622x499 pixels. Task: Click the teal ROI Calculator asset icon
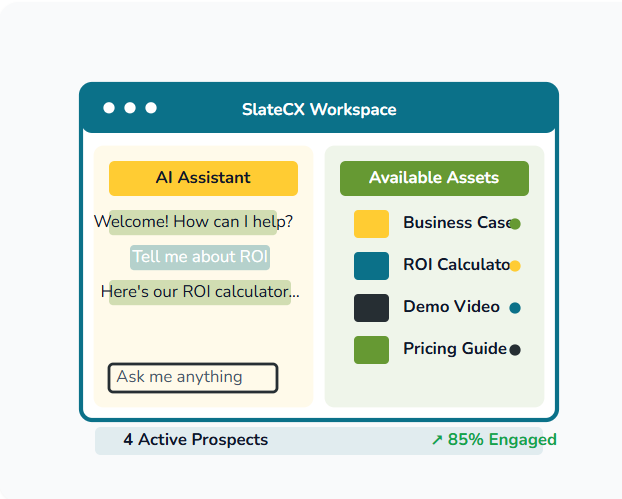371,266
